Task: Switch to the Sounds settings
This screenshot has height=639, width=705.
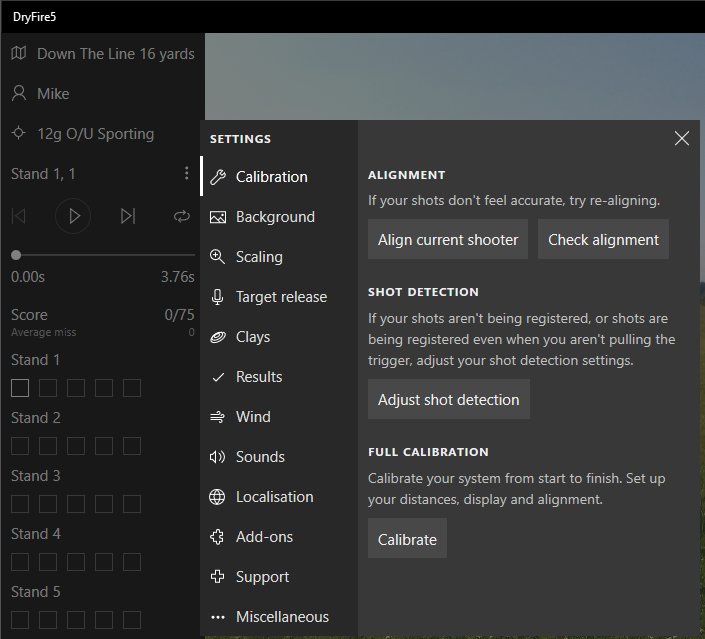Action: point(260,457)
